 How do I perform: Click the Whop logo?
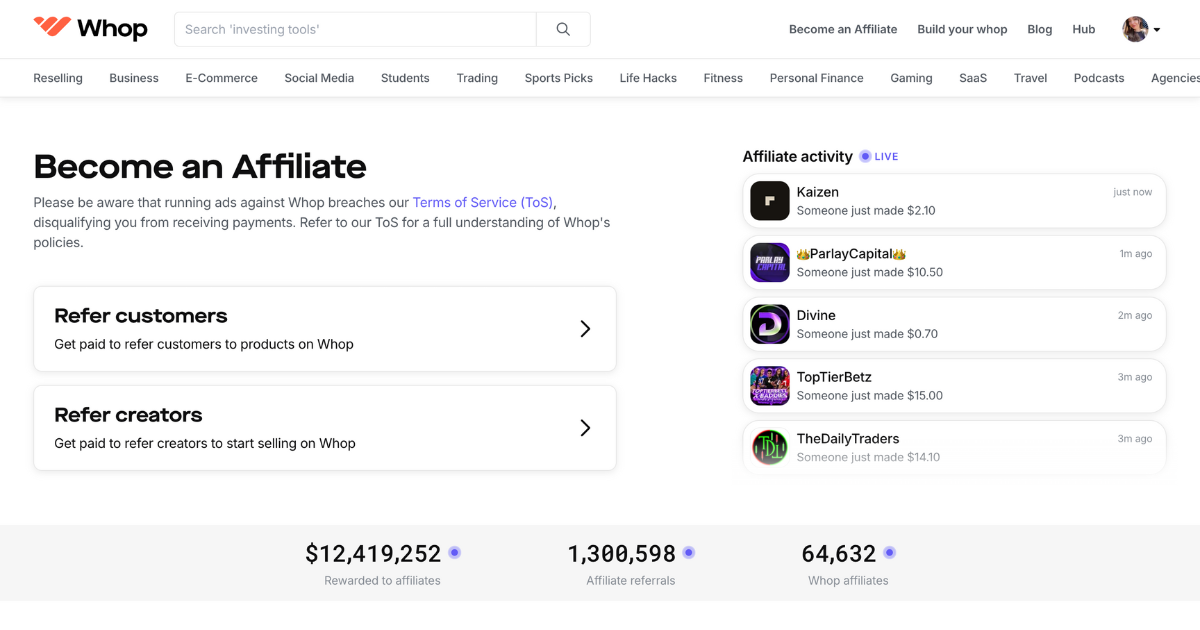pyautogui.click(x=90, y=29)
